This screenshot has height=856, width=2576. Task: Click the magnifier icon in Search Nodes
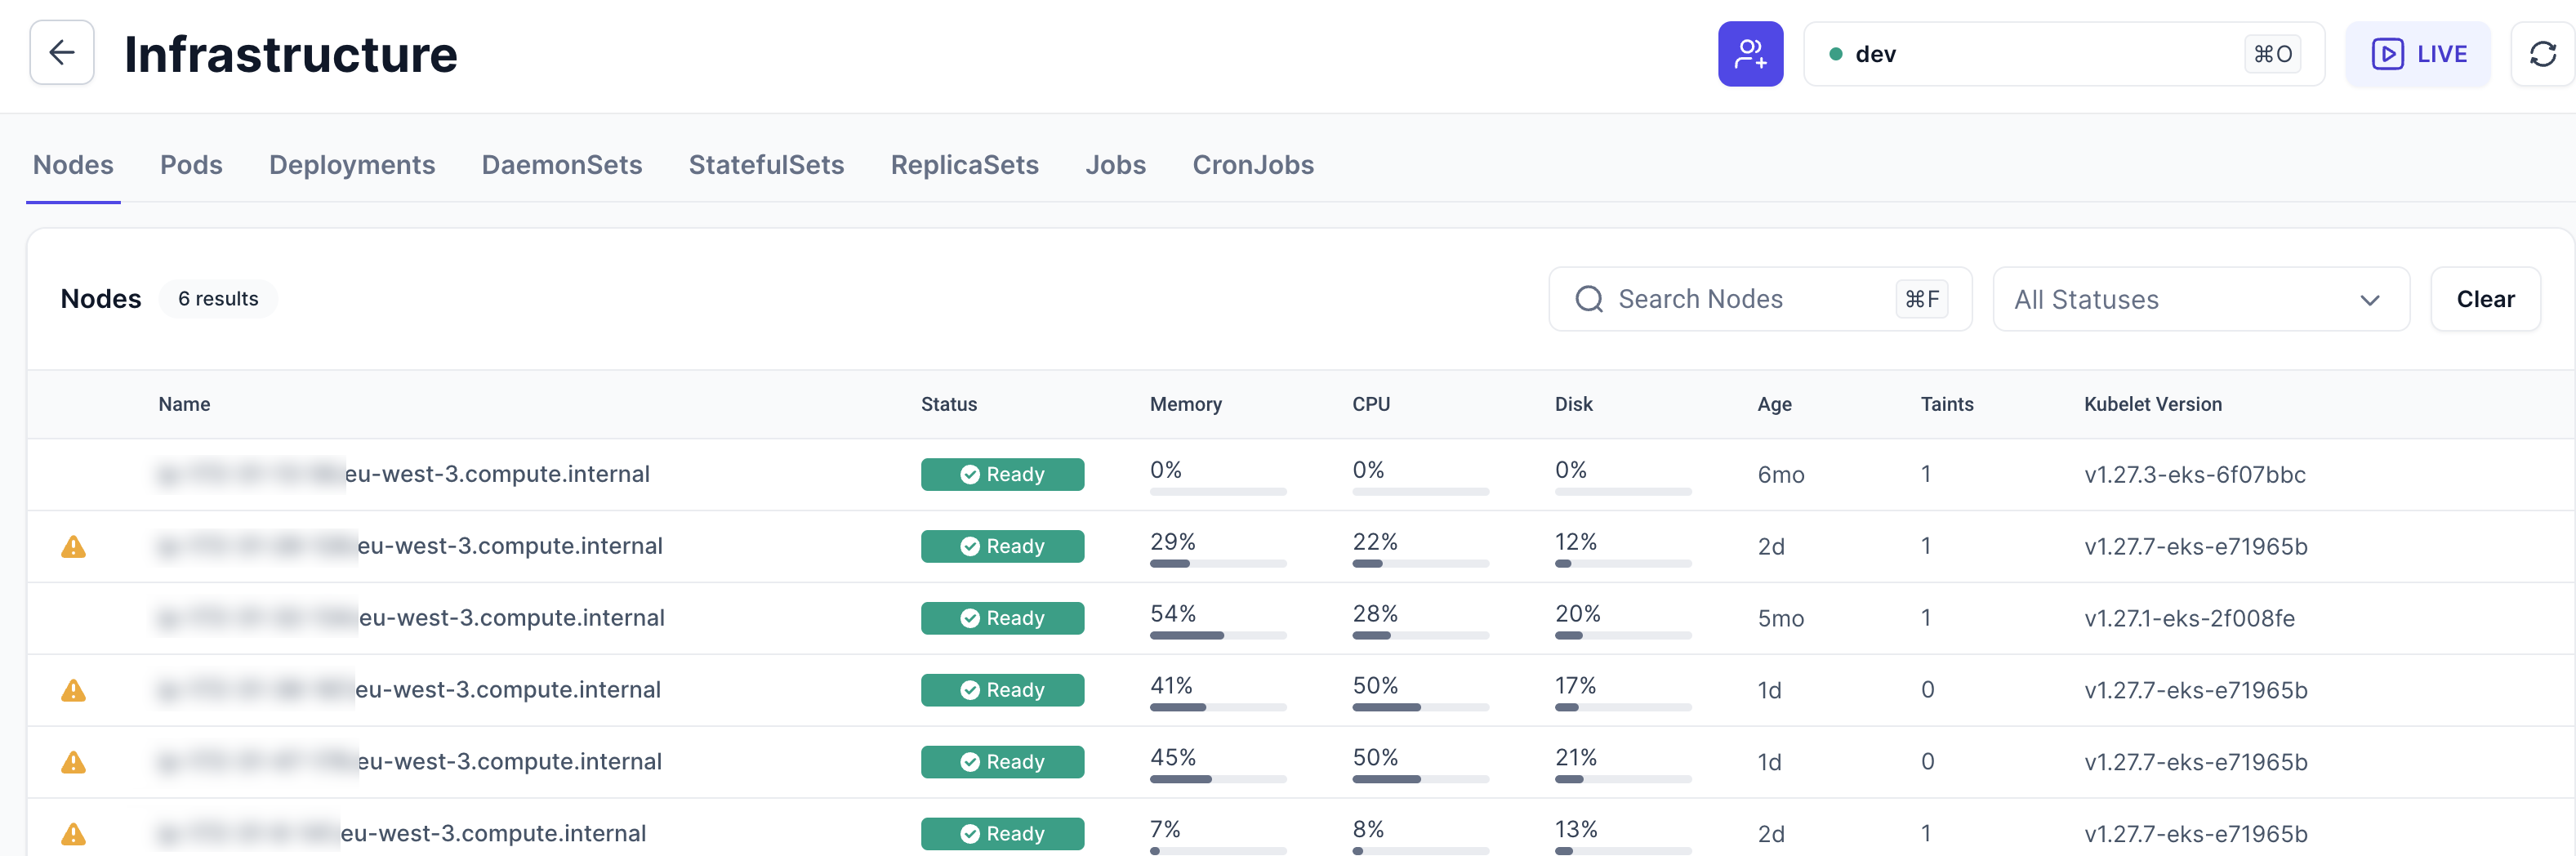click(x=1589, y=299)
